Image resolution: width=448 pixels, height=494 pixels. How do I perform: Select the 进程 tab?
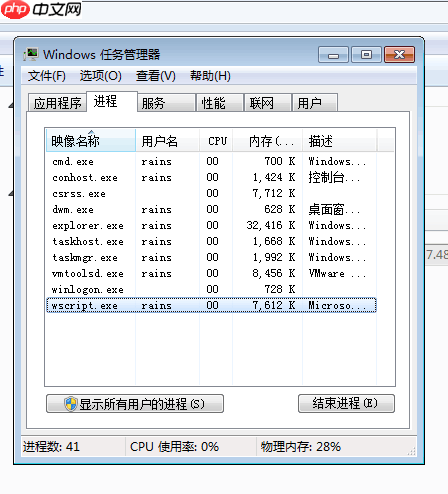coord(112,101)
